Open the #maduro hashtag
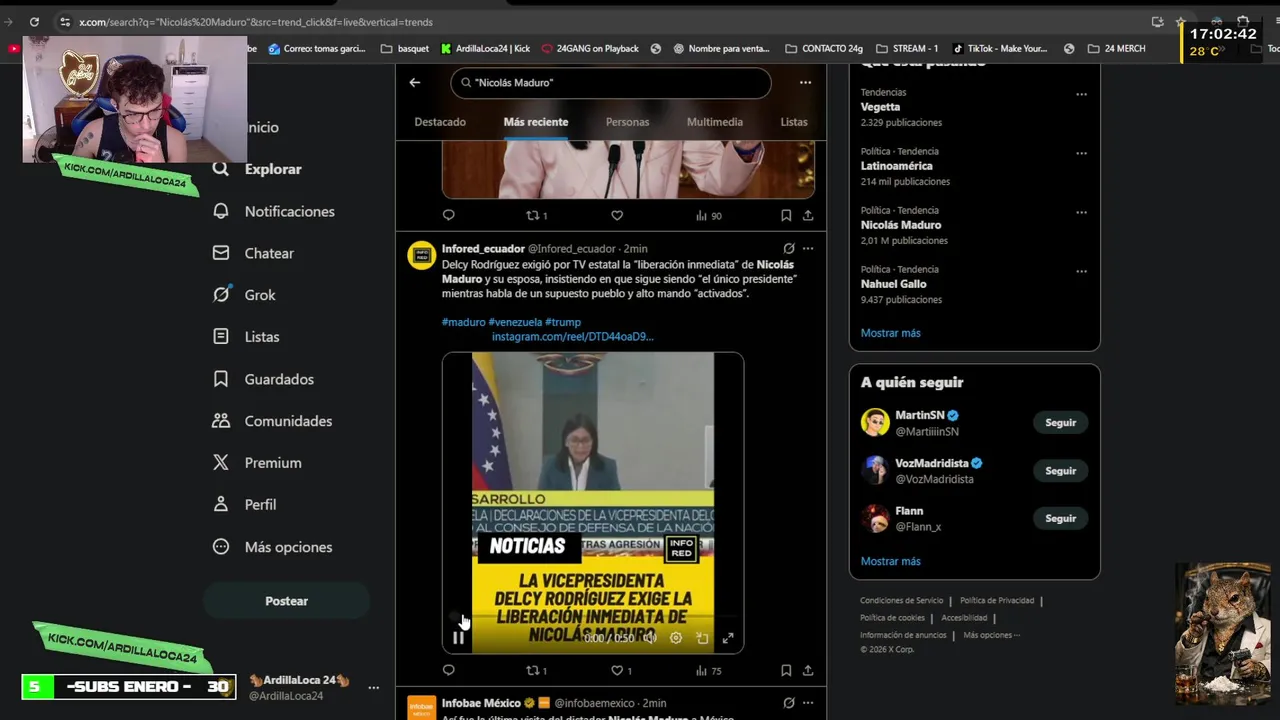Viewport: 1280px width, 720px height. tap(463, 322)
